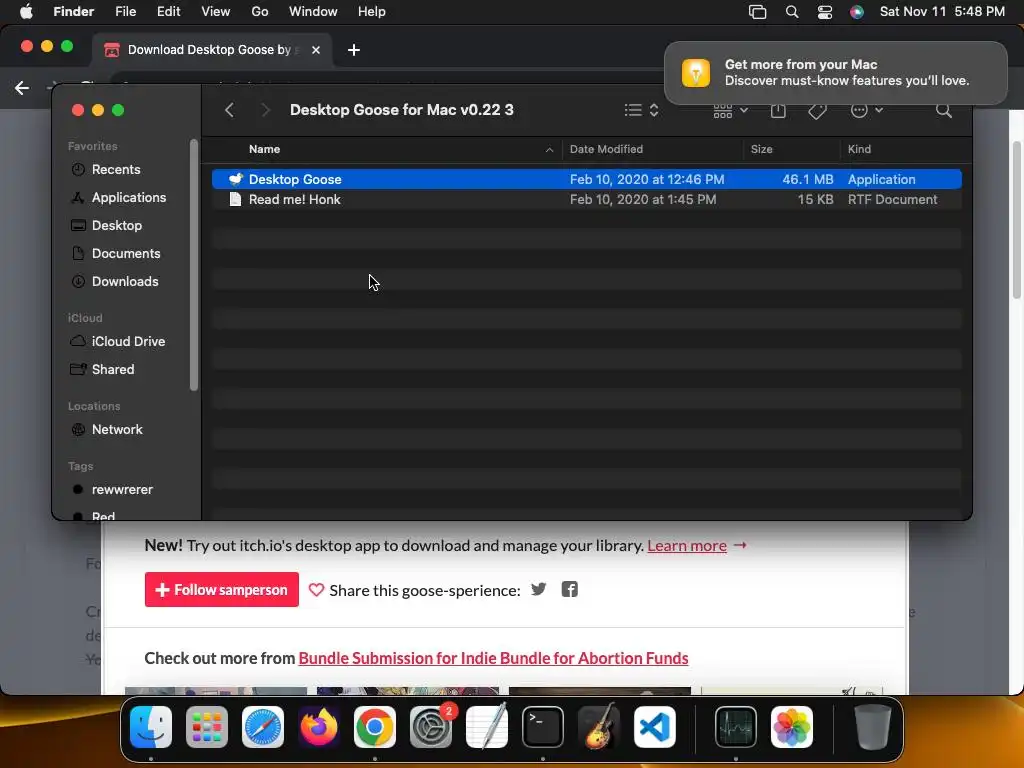Open the Go menu

click(x=260, y=12)
